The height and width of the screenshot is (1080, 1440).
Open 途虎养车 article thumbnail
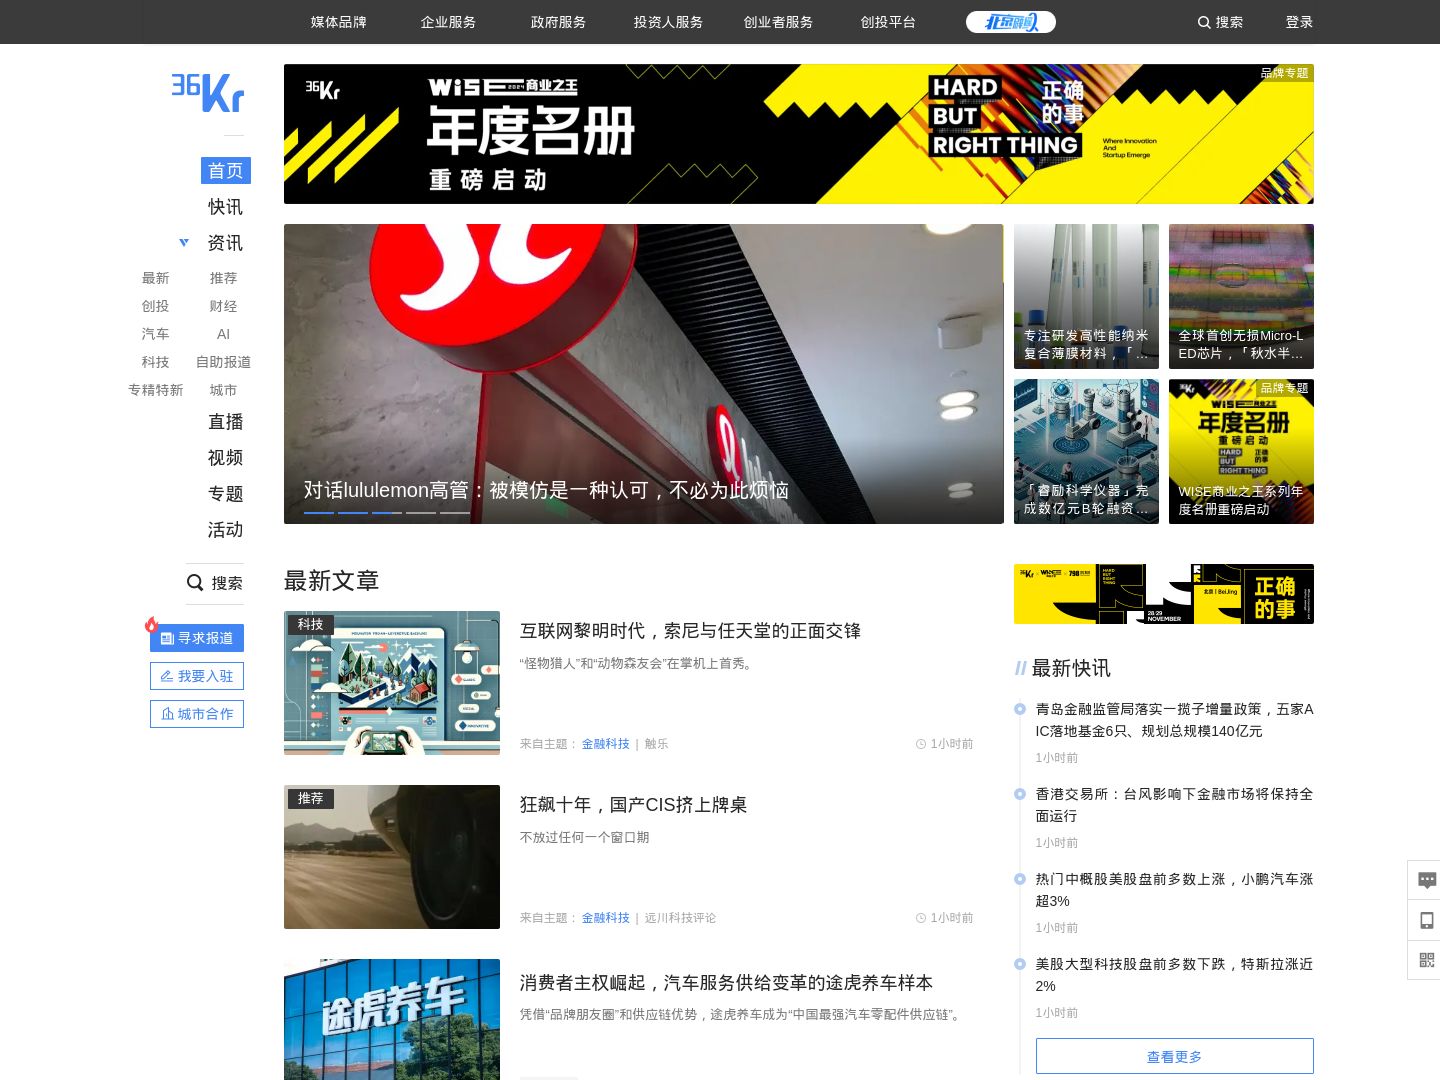tap(392, 1019)
